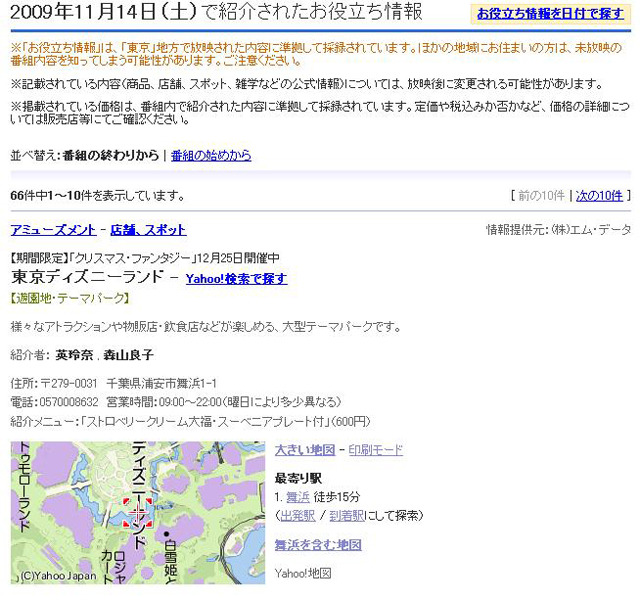Click the 営業時間 09:00〜22:00 text
The width and height of the screenshot is (640, 601).
click(x=224, y=403)
